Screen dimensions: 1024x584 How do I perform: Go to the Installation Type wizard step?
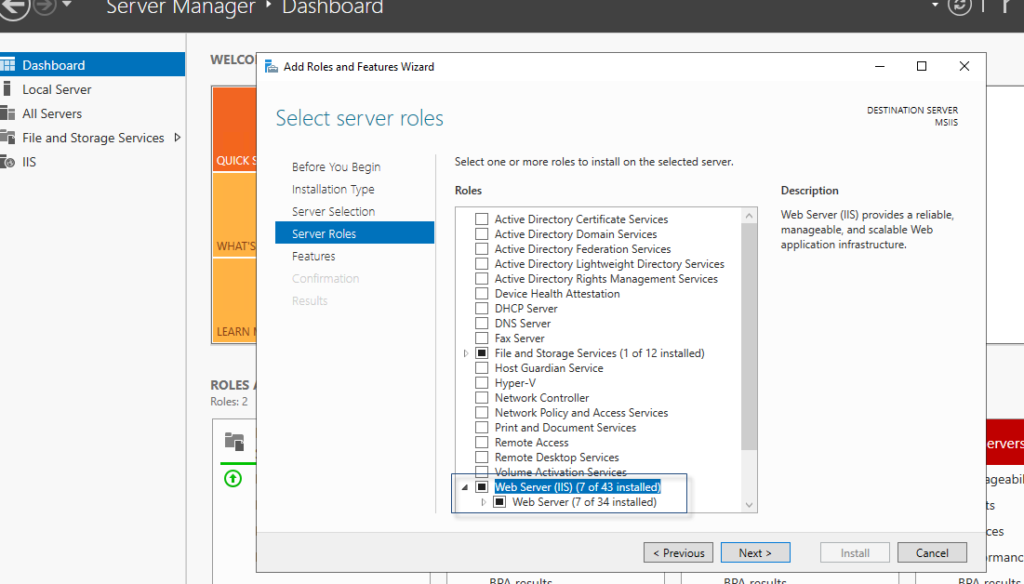click(x=333, y=189)
